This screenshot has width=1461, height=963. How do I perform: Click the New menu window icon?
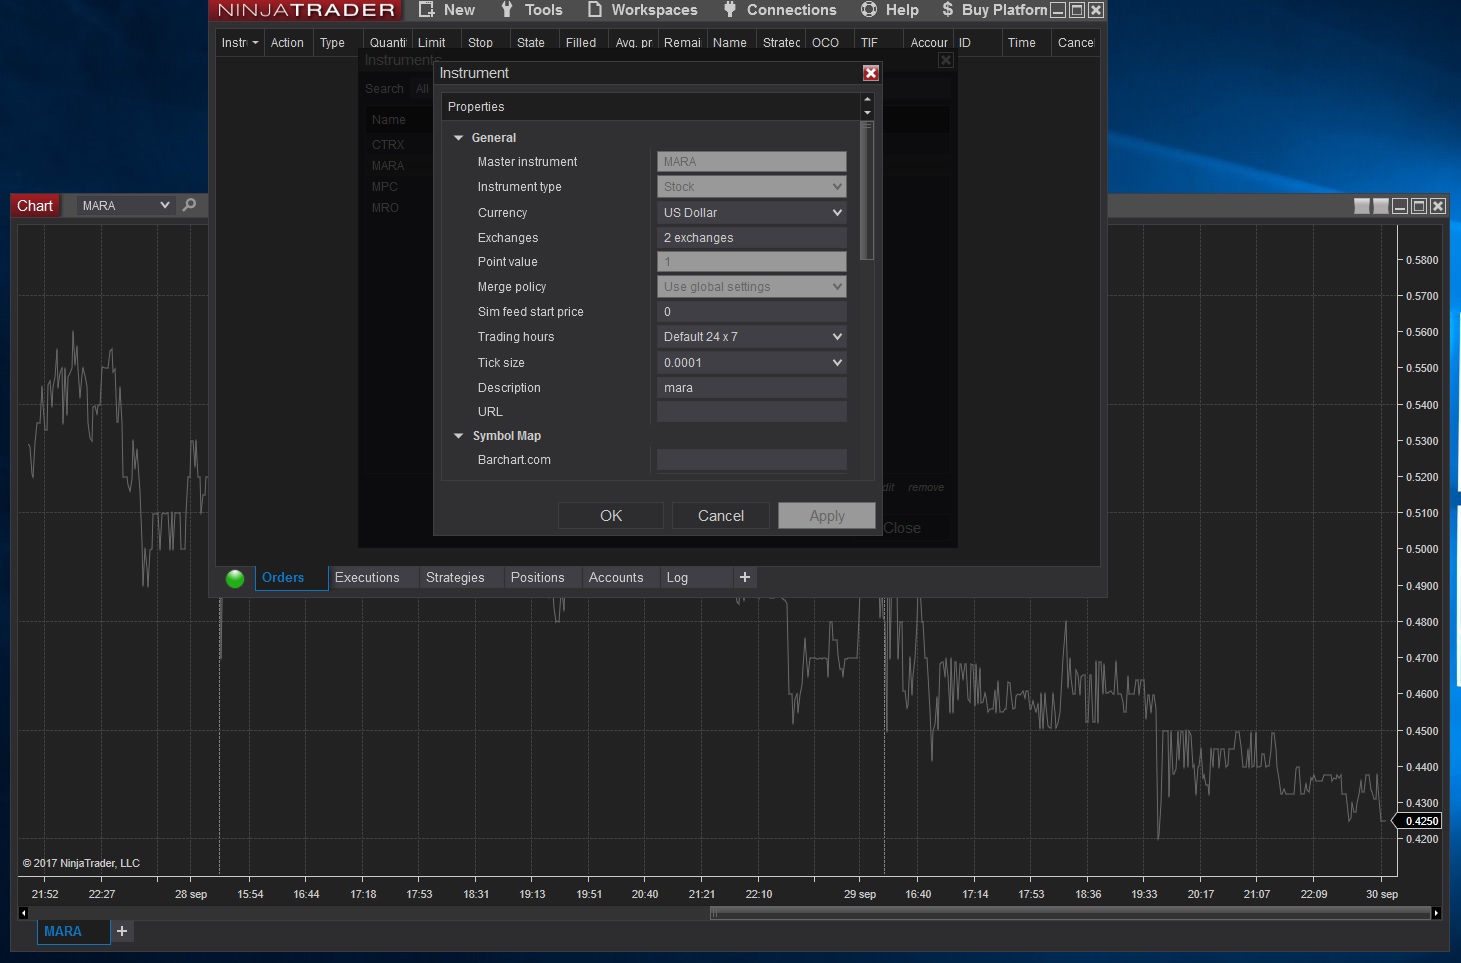427,10
